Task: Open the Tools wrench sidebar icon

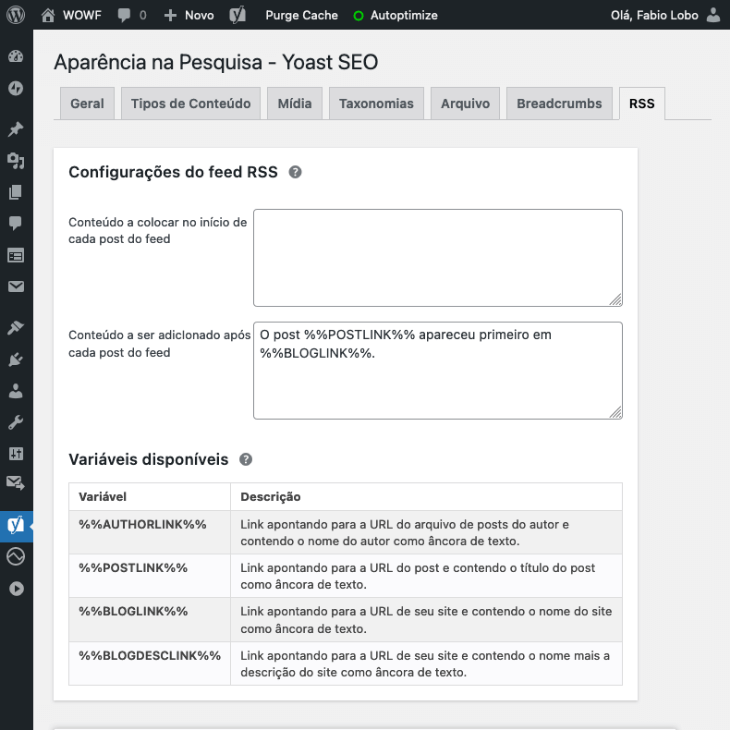Action: coord(16,422)
